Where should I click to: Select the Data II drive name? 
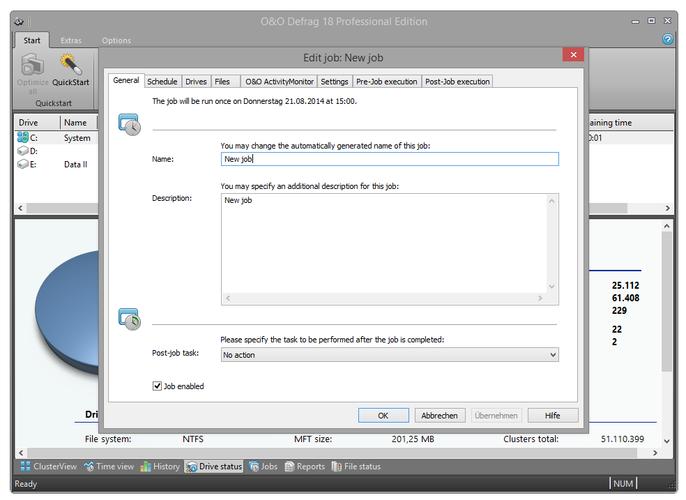coord(76,164)
